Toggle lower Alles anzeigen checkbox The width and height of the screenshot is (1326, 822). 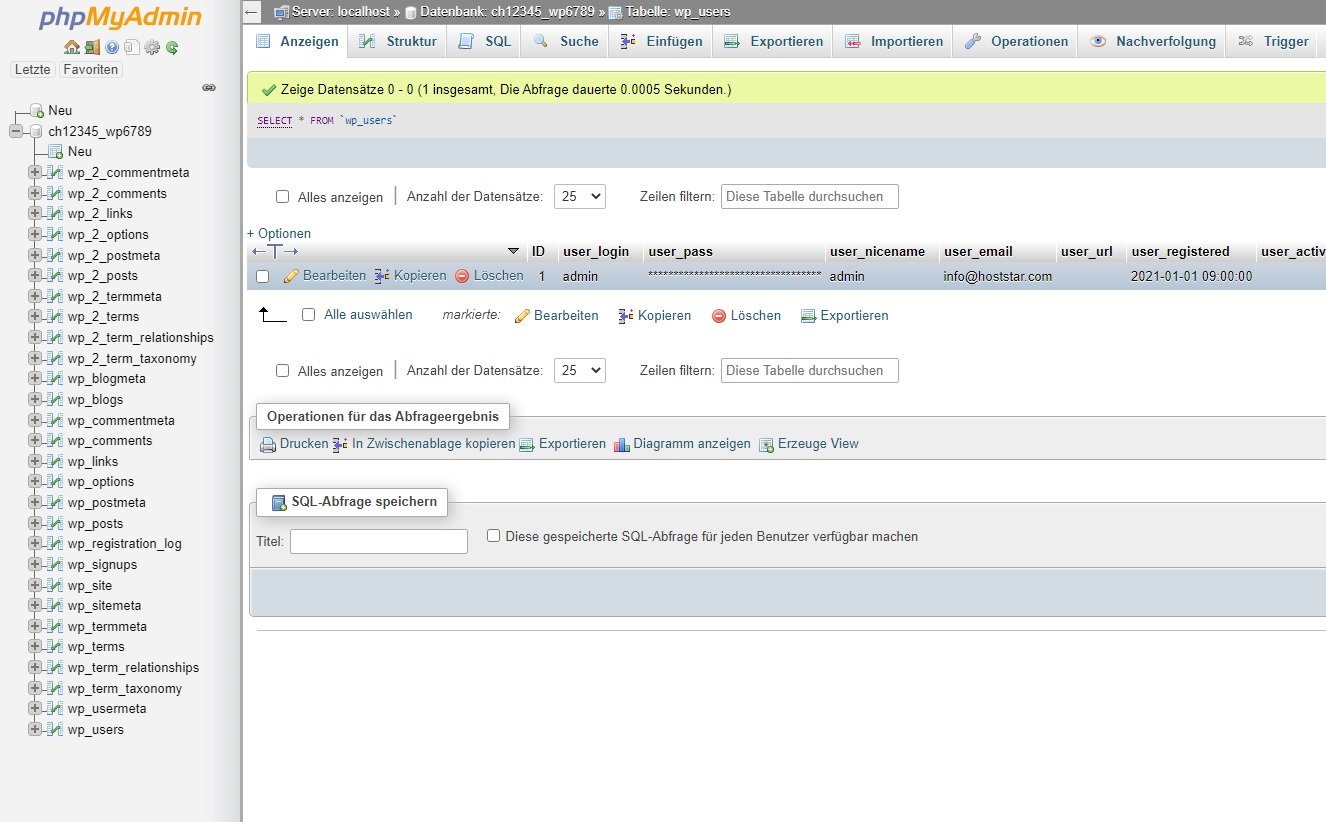(x=282, y=371)
